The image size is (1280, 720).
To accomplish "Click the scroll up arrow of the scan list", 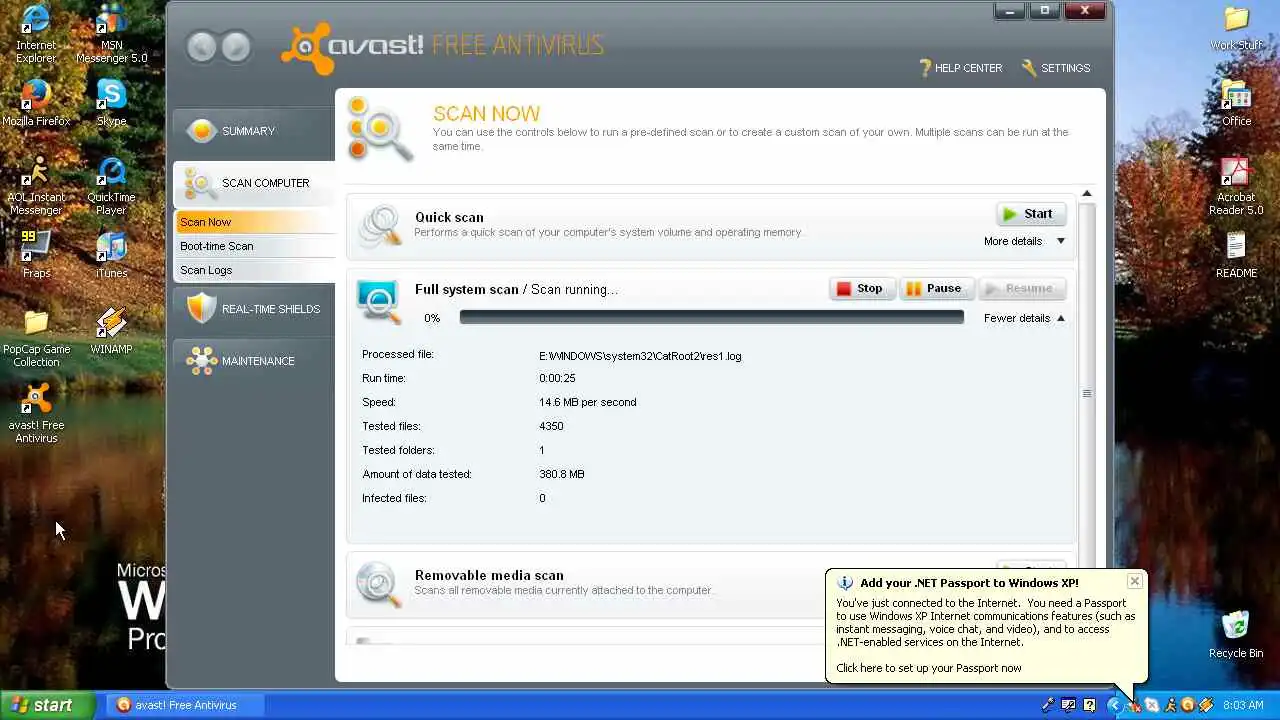I will [1087, 193].
